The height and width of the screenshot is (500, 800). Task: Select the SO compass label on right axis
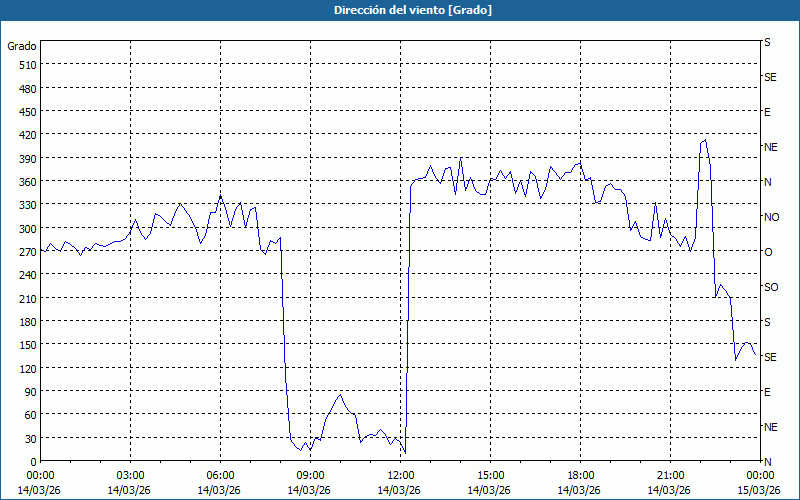click(770, 287)
